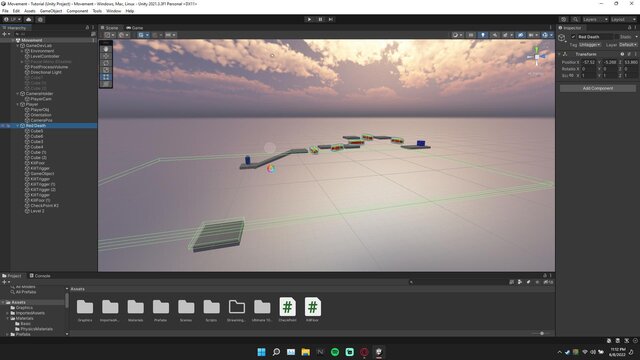Screen dimensions: 640x360
Task: Open the Layout dropdown in the top toolbar
Action: (x=623, y=19)
